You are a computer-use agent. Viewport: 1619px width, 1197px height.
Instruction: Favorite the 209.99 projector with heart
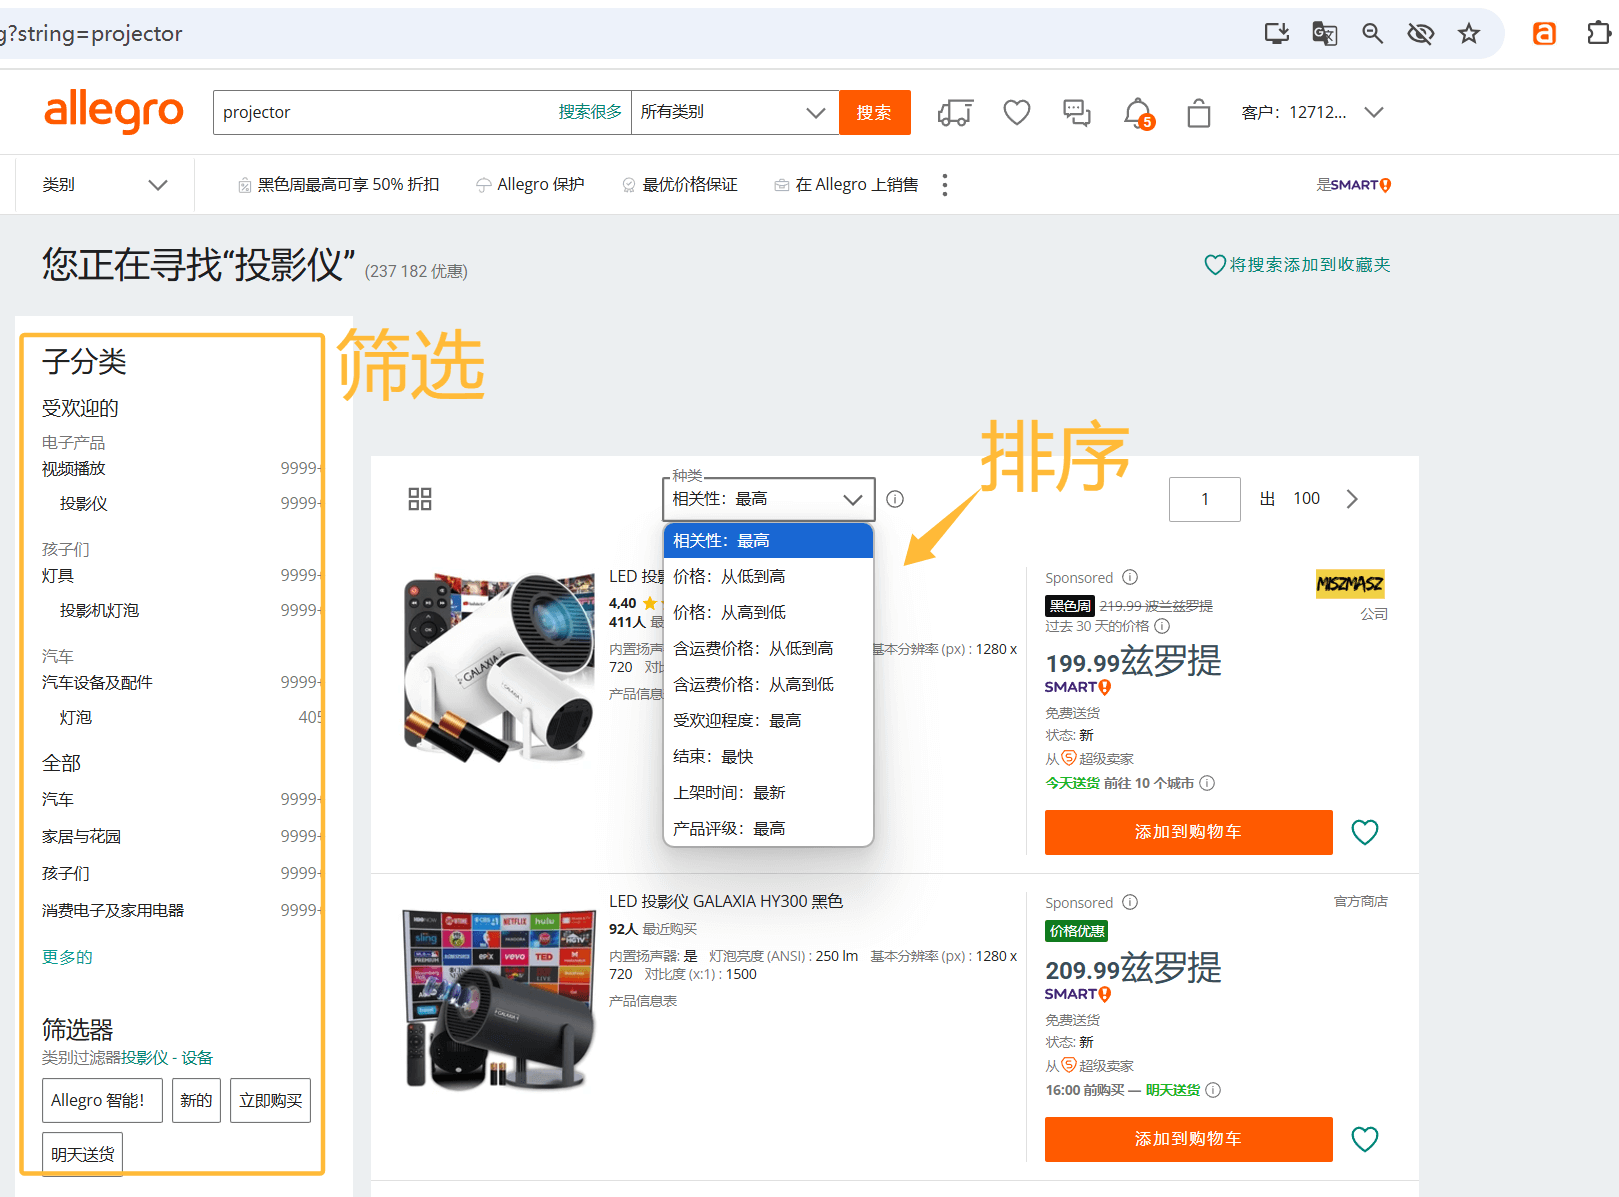pyautogui.click(x=1365, y=1139)
